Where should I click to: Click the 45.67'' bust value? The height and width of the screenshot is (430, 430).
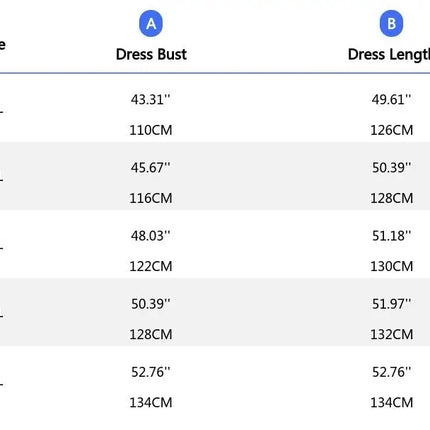[x=151, y=168]
